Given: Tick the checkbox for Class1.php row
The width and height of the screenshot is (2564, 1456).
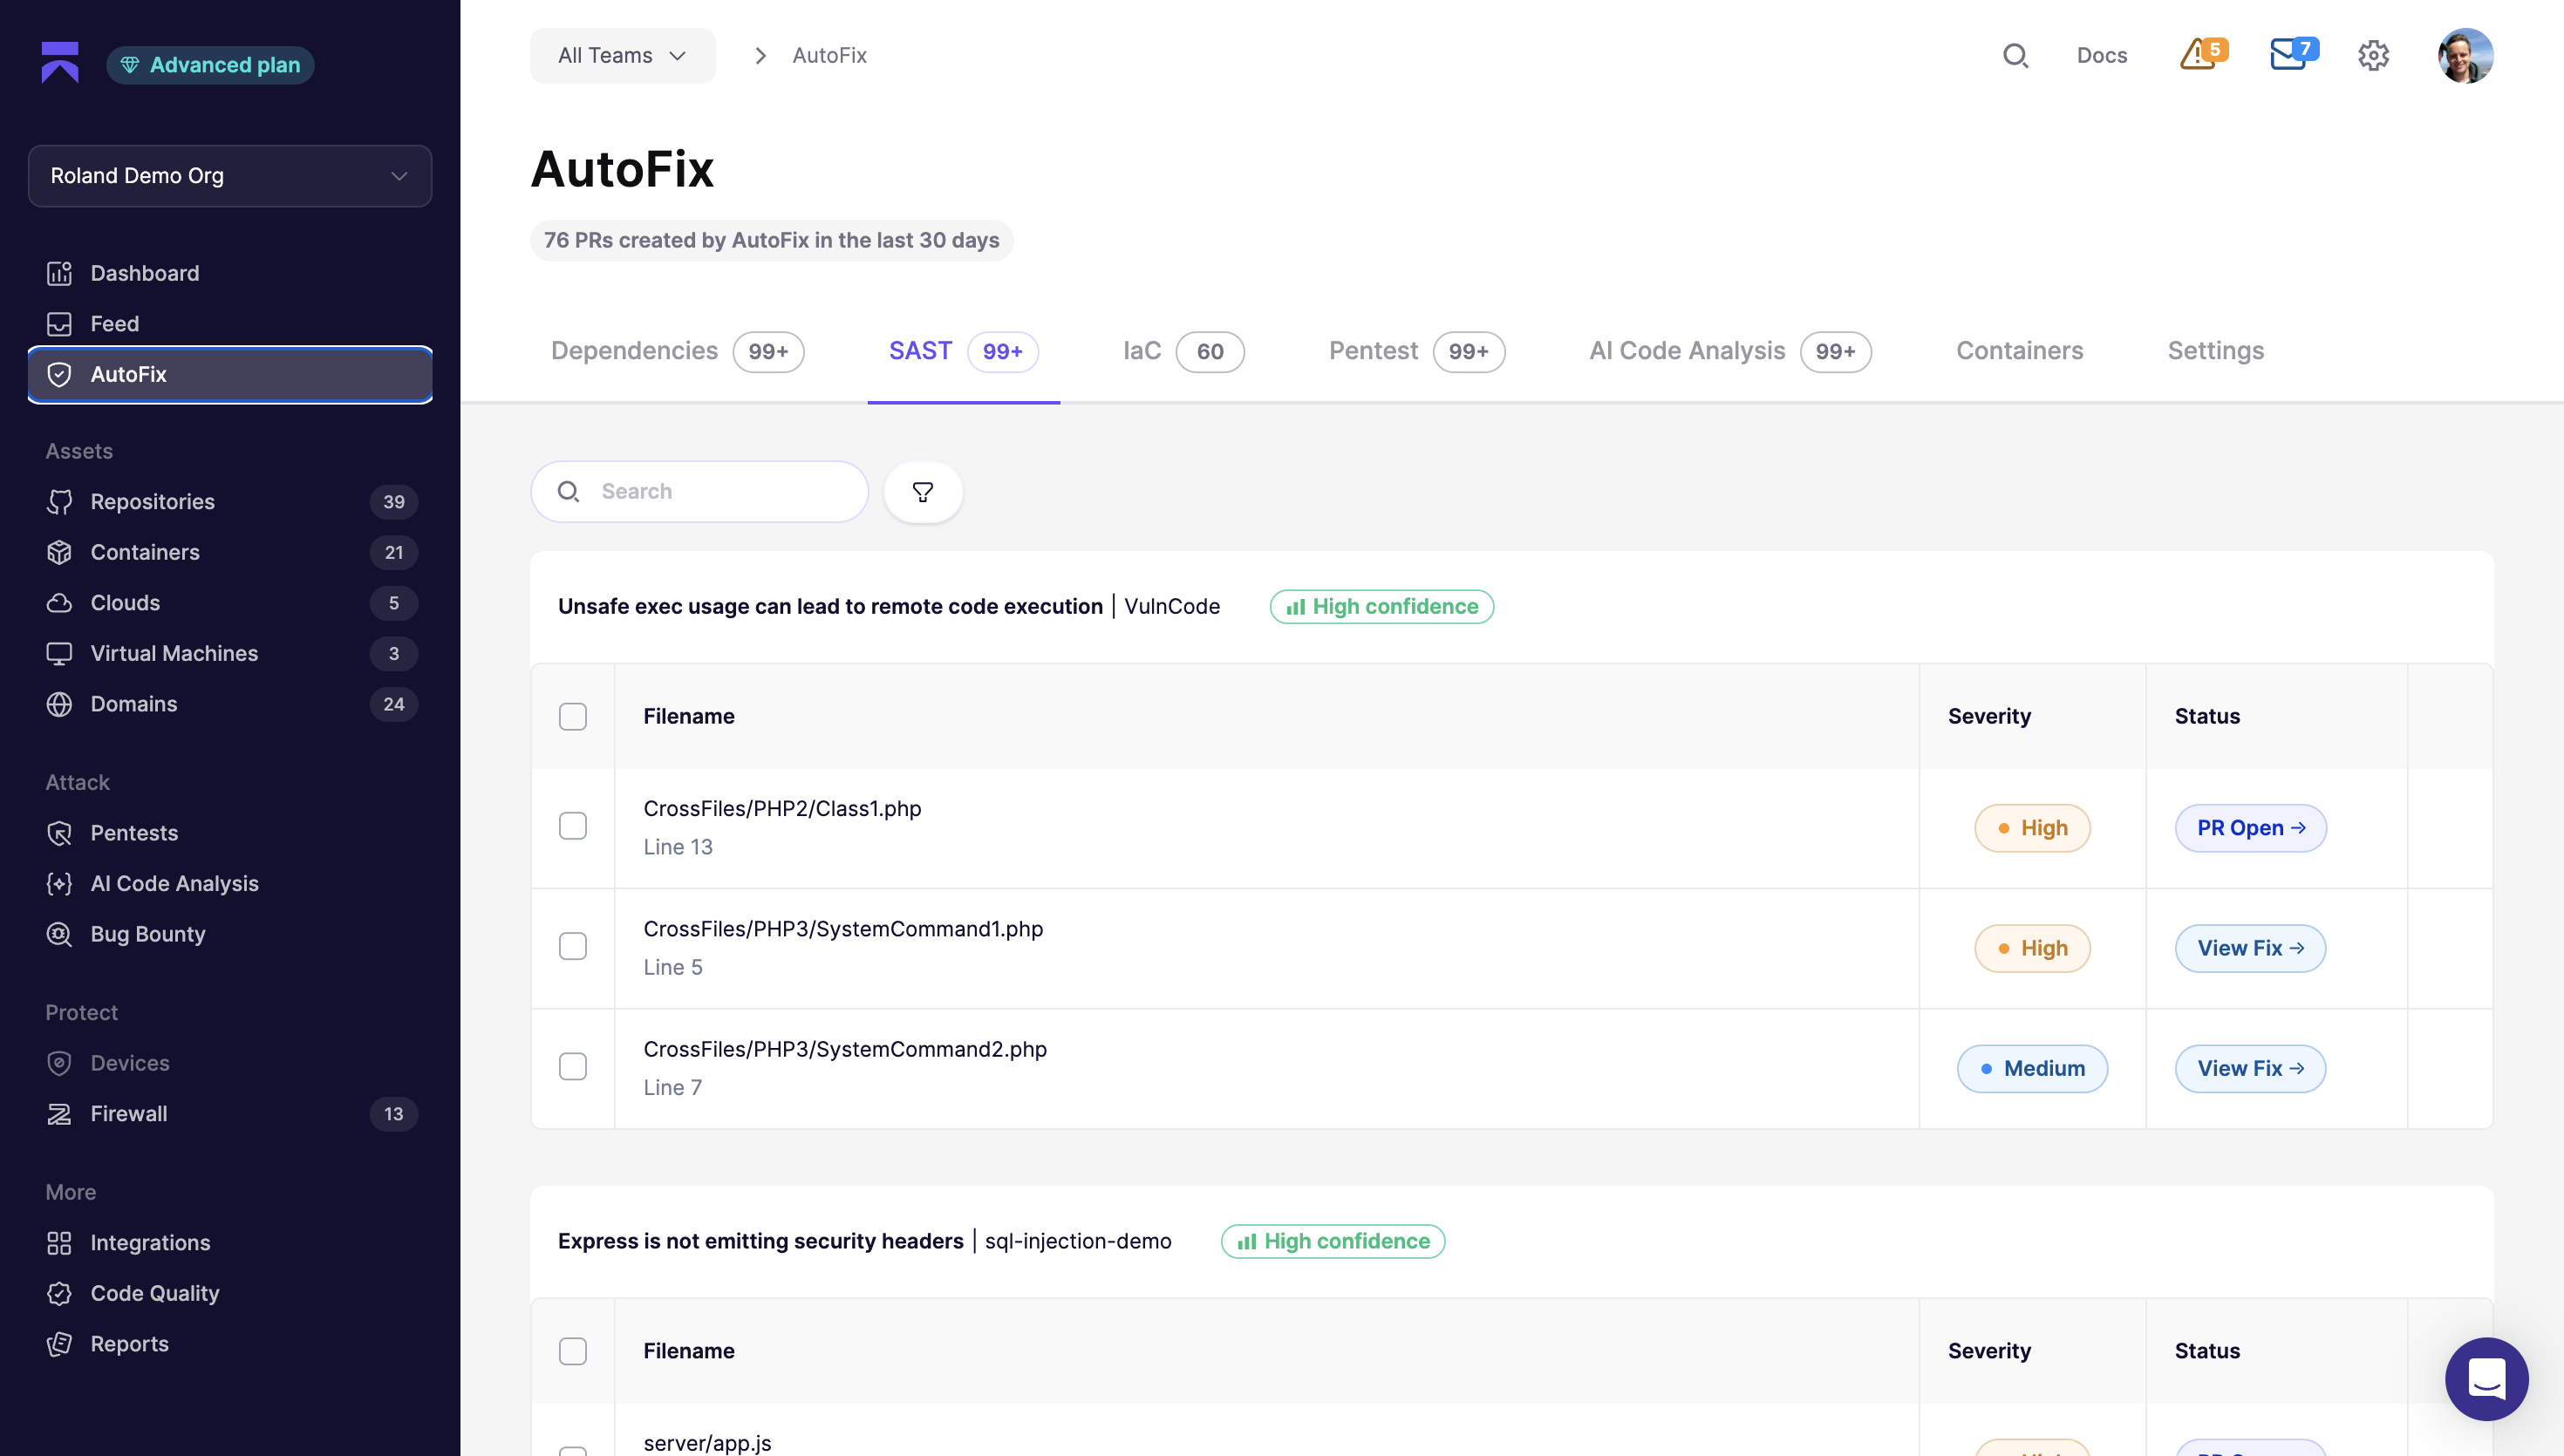Looking at the screenshot, I should (x=573, y=826).
